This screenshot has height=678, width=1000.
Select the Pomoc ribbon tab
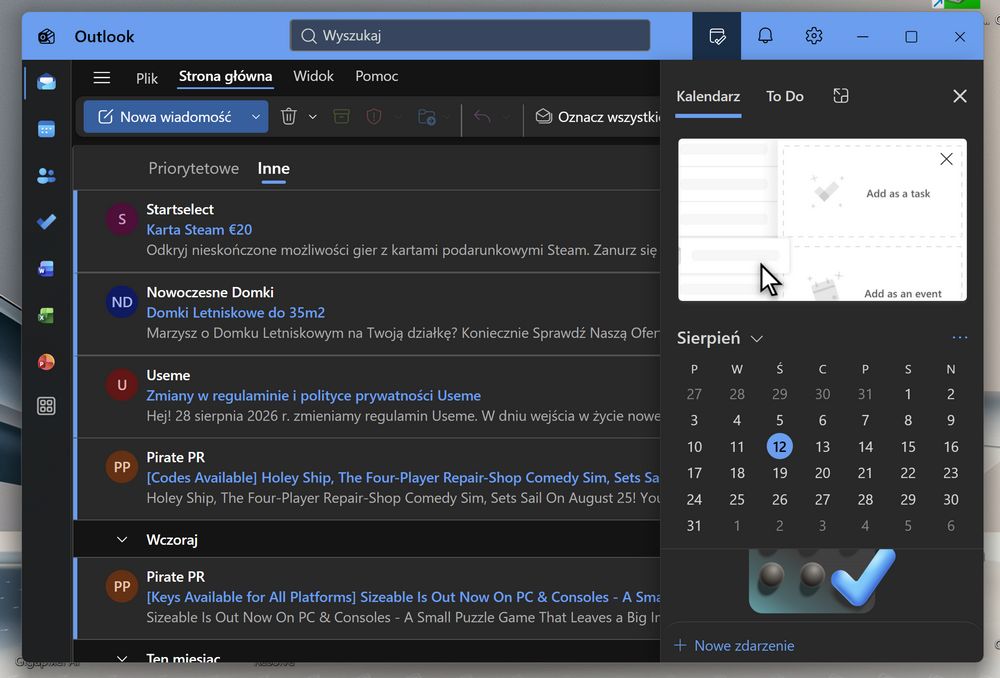point(376,76)
